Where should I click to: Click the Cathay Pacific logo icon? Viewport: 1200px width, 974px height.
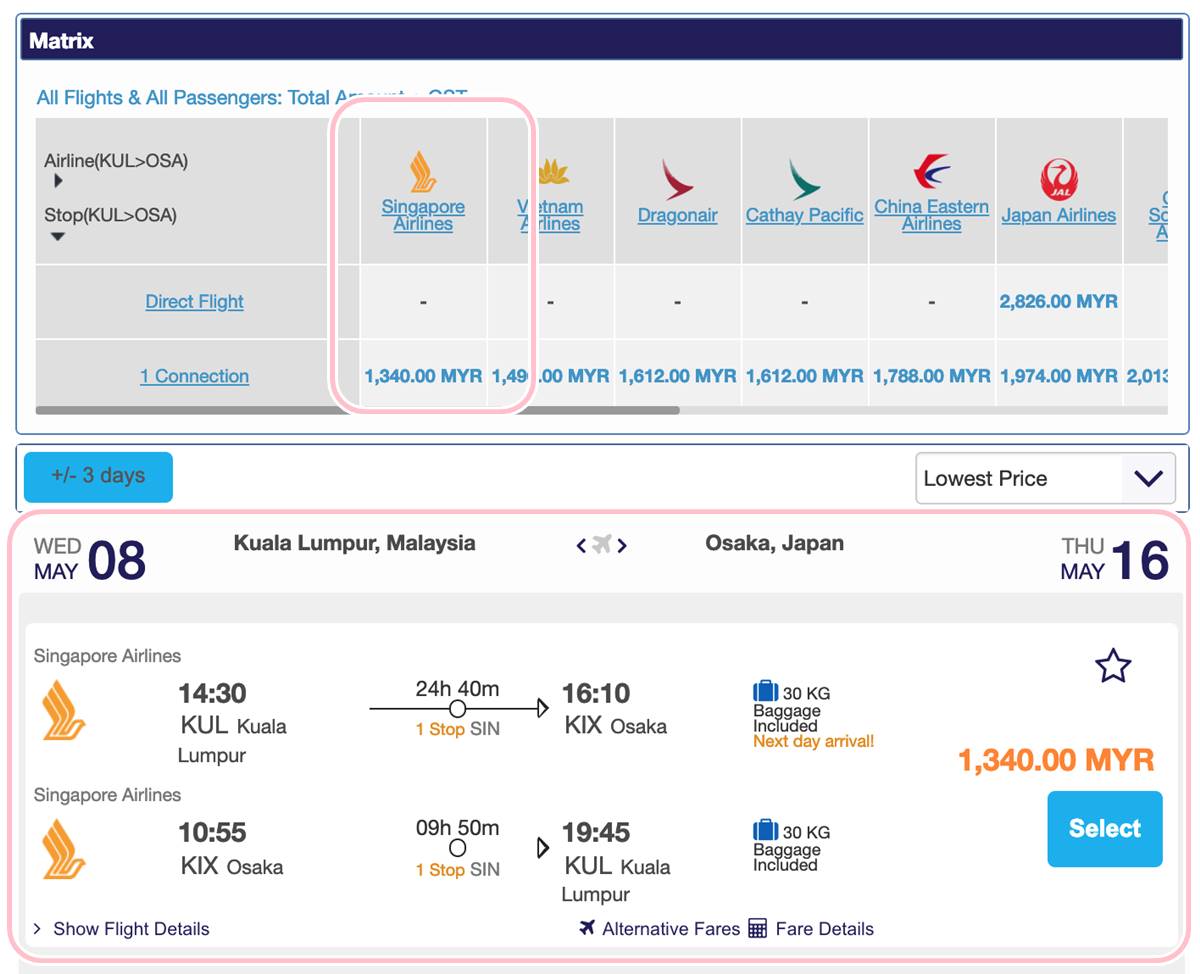[x=804, y=180]
